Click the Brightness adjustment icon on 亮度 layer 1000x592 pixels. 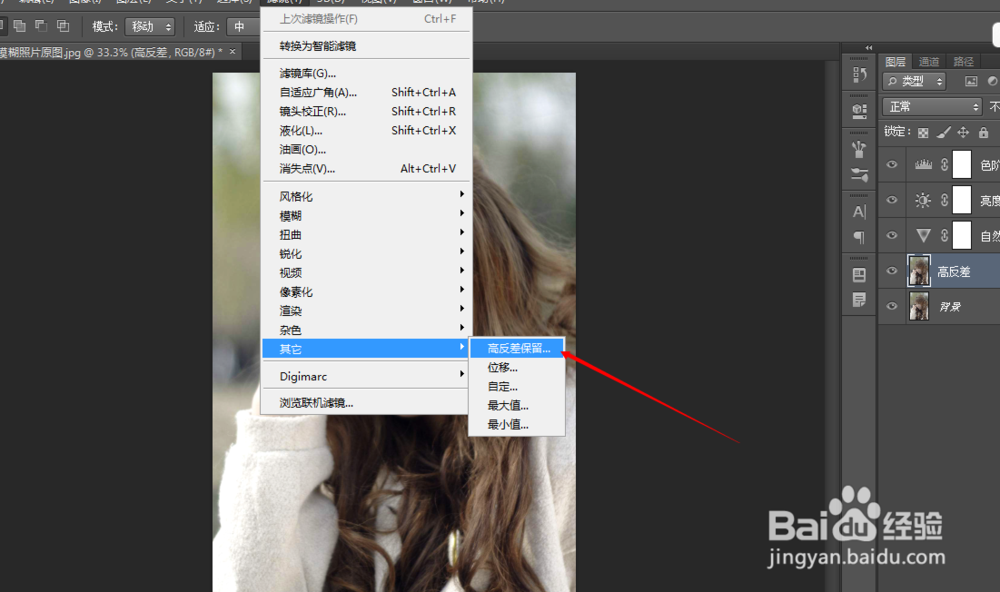(923, 200)
